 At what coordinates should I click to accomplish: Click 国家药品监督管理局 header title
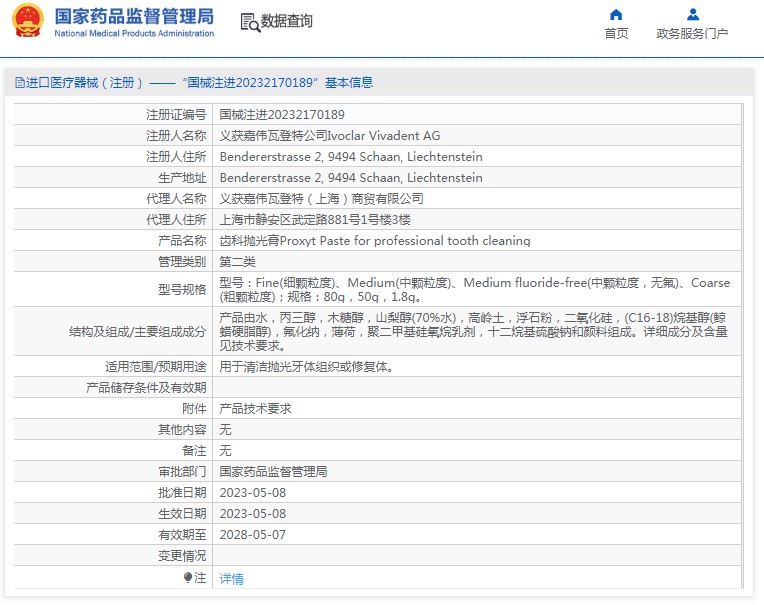pos(134,16)
